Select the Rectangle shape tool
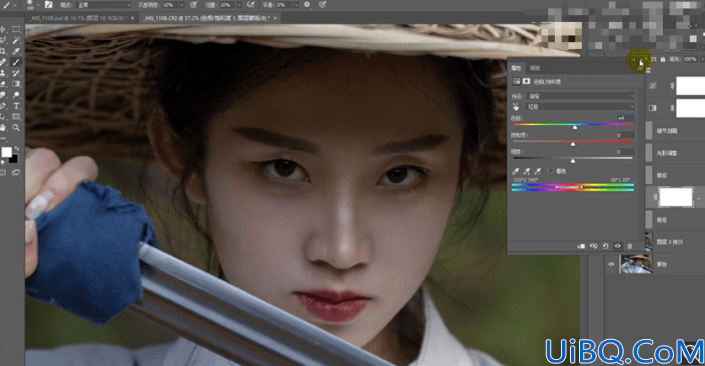 coord(16,117)
